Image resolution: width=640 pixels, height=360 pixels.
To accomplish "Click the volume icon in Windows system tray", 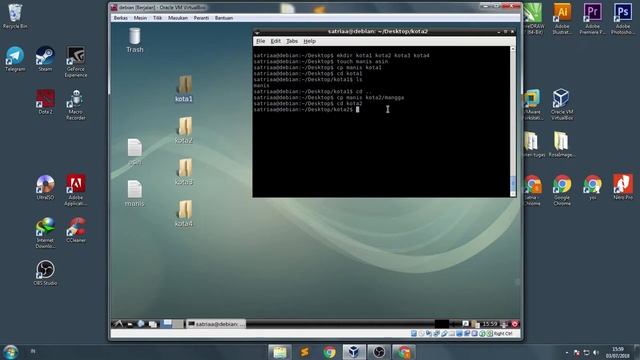I will click(596, 352).
